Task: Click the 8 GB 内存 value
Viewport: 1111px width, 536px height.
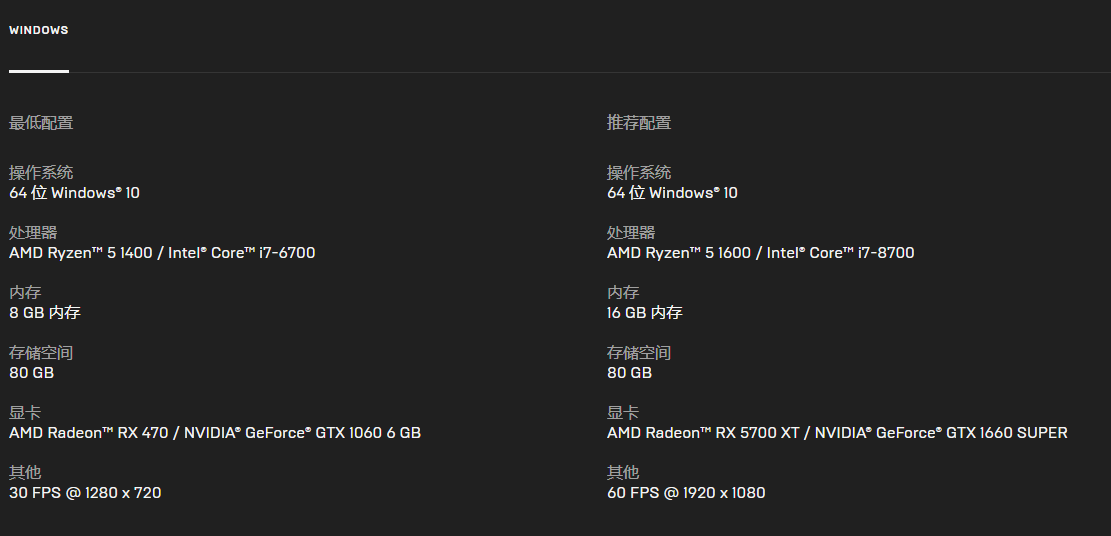Action: pos(45,313)
